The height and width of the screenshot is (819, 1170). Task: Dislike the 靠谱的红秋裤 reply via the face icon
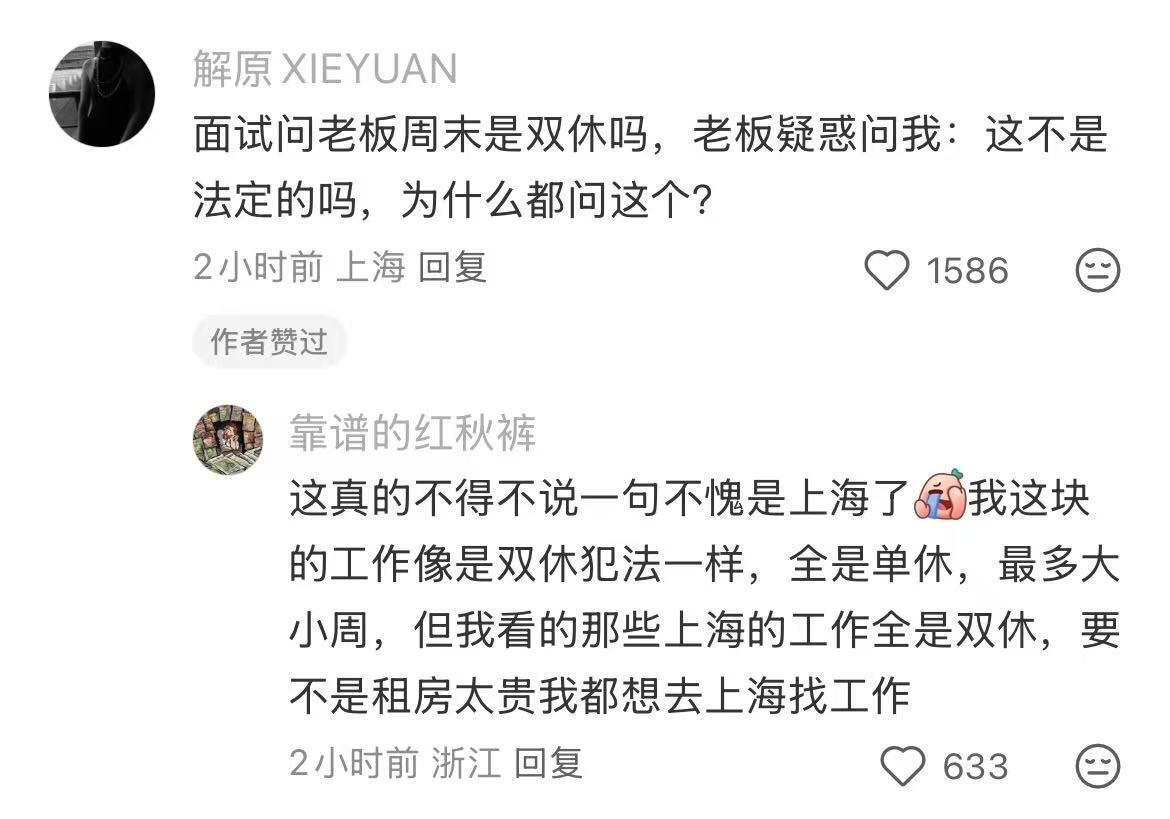coord(1098,765)
